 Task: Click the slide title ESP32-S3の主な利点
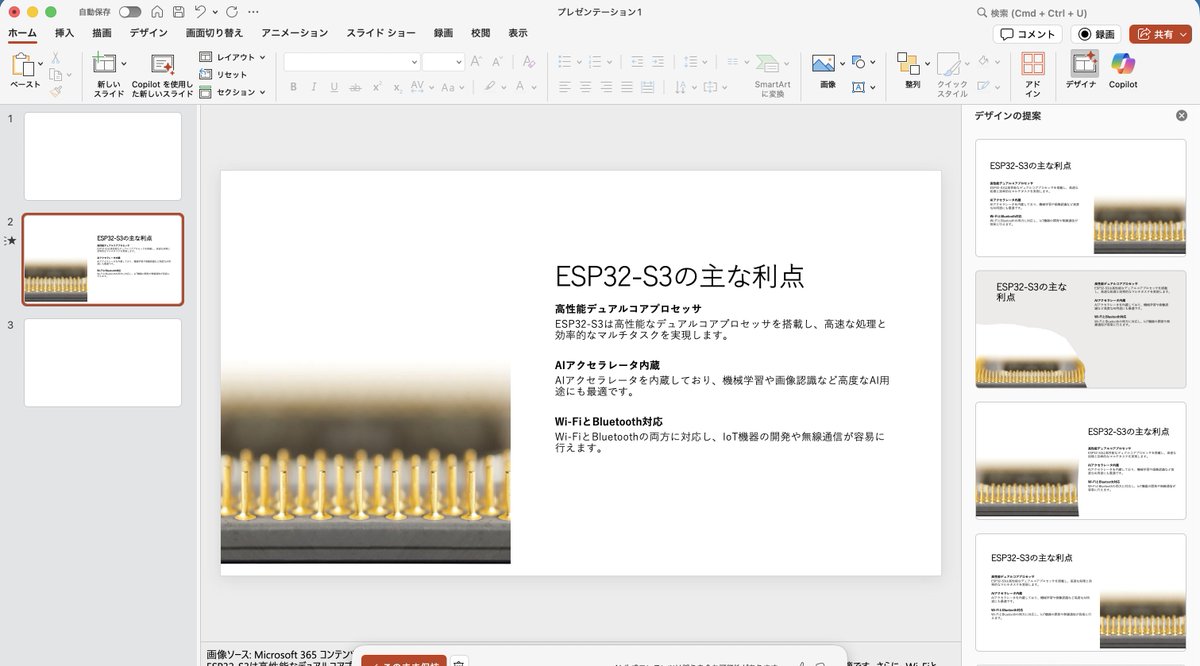coord(680,276)
